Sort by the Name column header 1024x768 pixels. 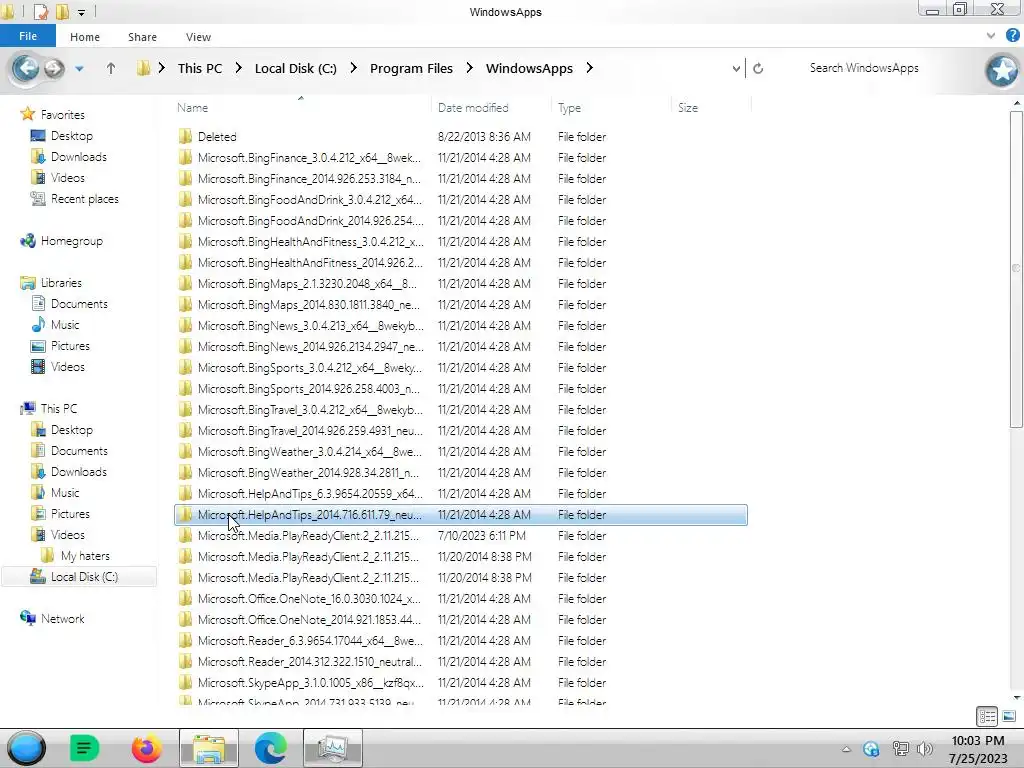pyautogui.click(x=301, y=108)
